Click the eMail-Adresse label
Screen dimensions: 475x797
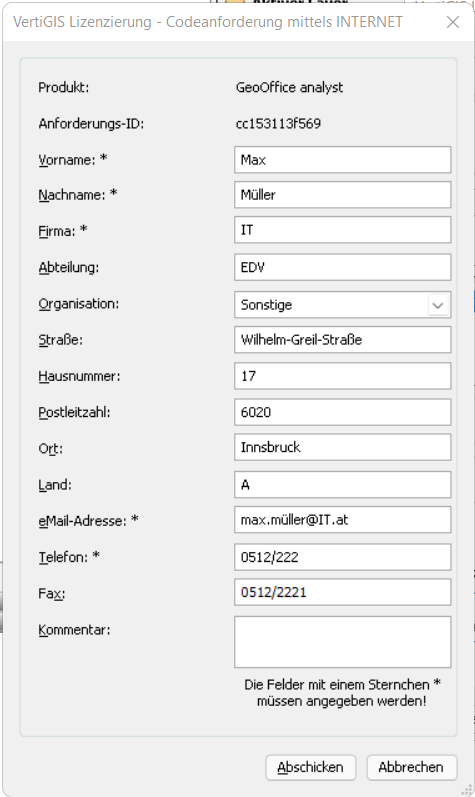pos(88,521)
